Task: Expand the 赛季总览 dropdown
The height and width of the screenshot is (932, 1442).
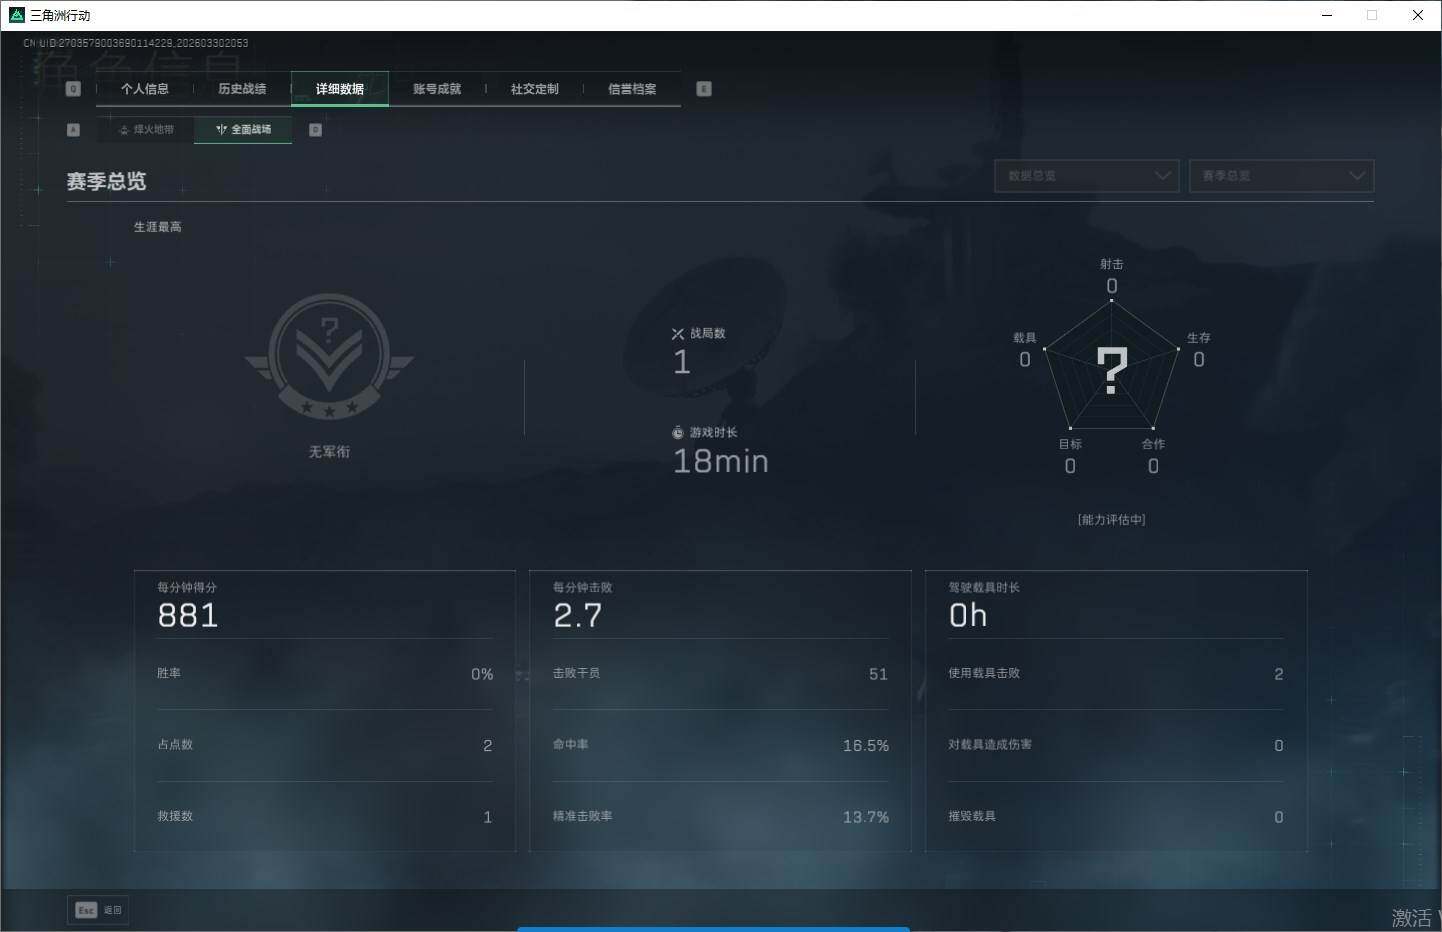Action: point(1281,176)
